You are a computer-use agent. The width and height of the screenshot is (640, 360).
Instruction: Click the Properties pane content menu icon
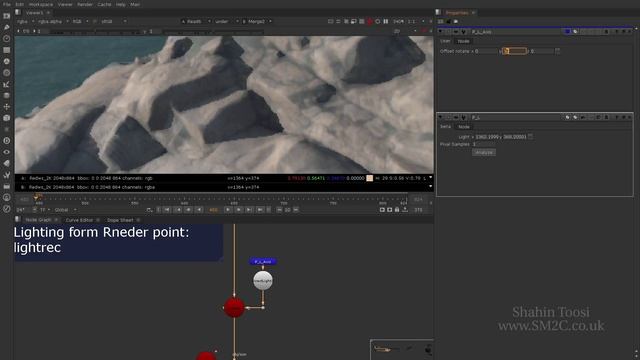[x=438, y=12]
